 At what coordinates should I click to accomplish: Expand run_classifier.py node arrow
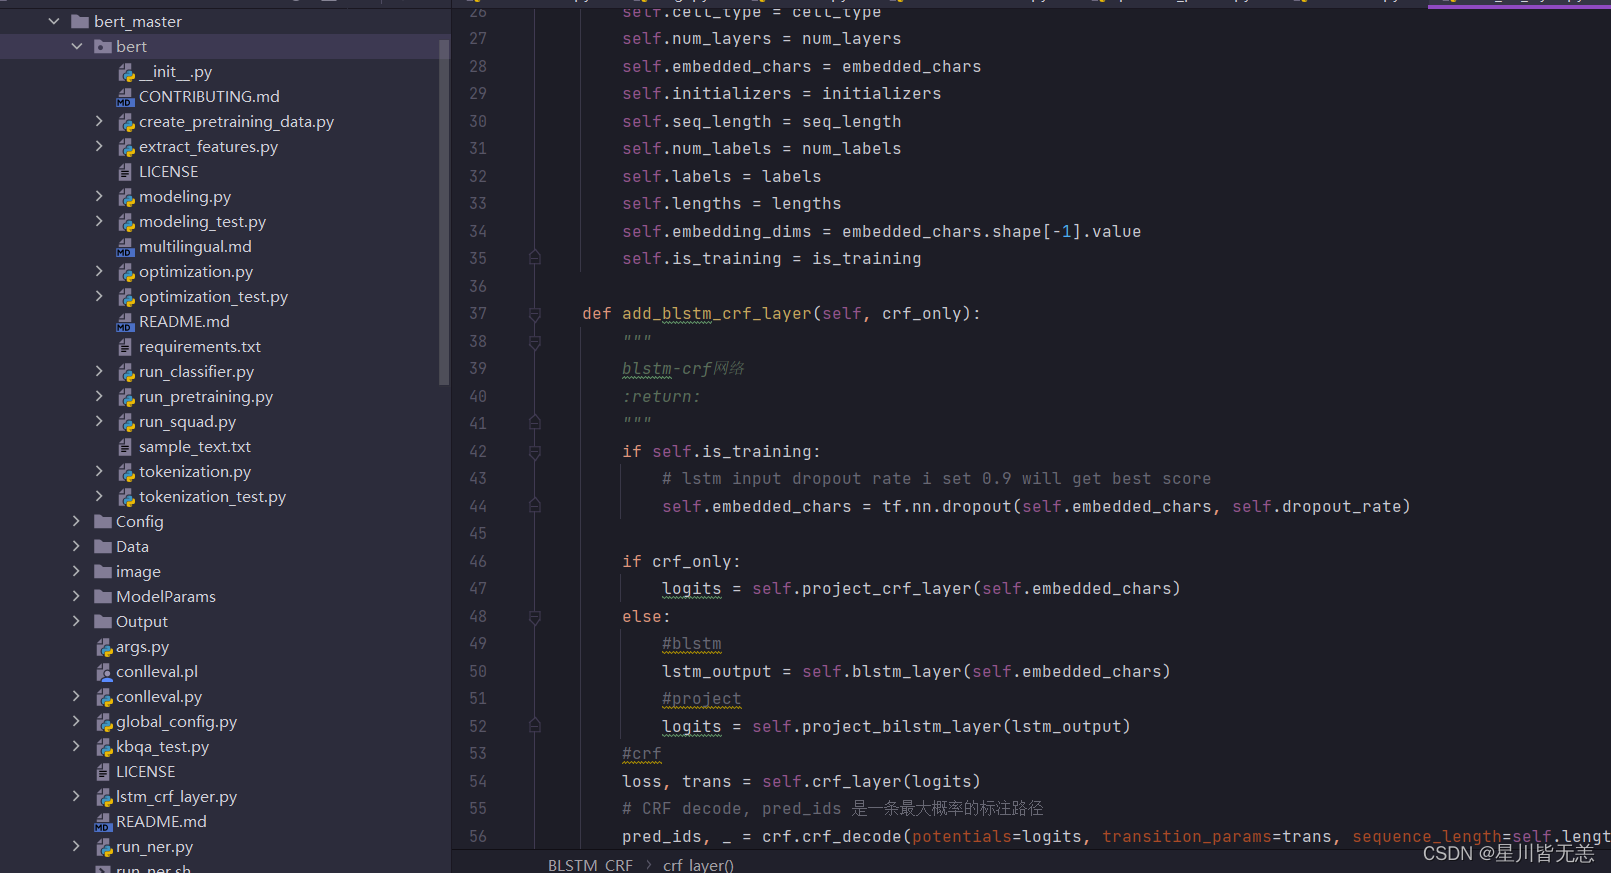(99, 371)
